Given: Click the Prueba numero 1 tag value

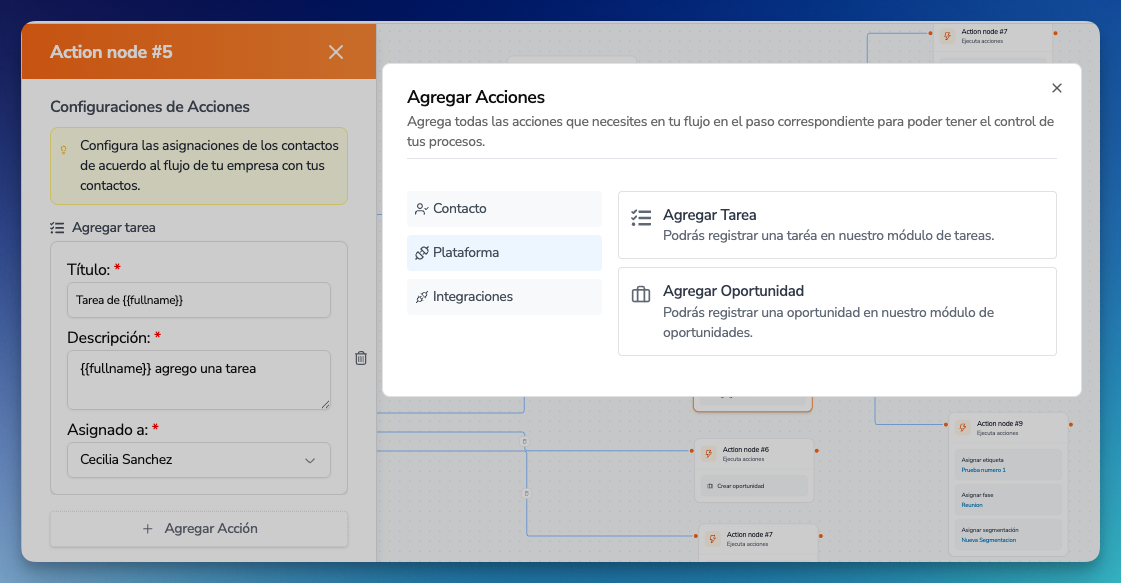Looking at the screenshot, I should pos(983,470).
